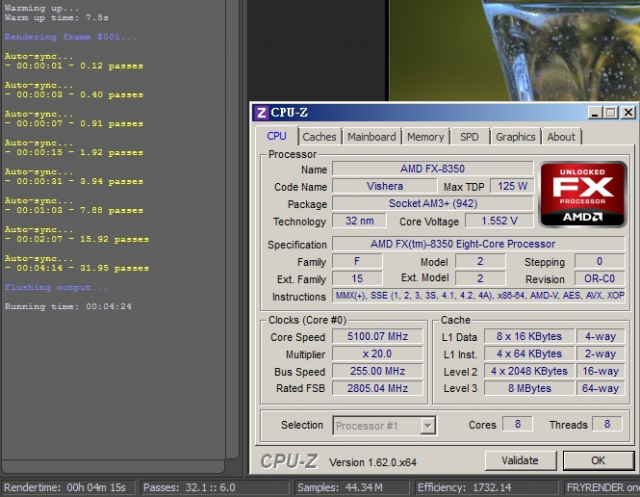Close the CPU-Z window
This screenshot has width=640, height=497.
point(629,113)
